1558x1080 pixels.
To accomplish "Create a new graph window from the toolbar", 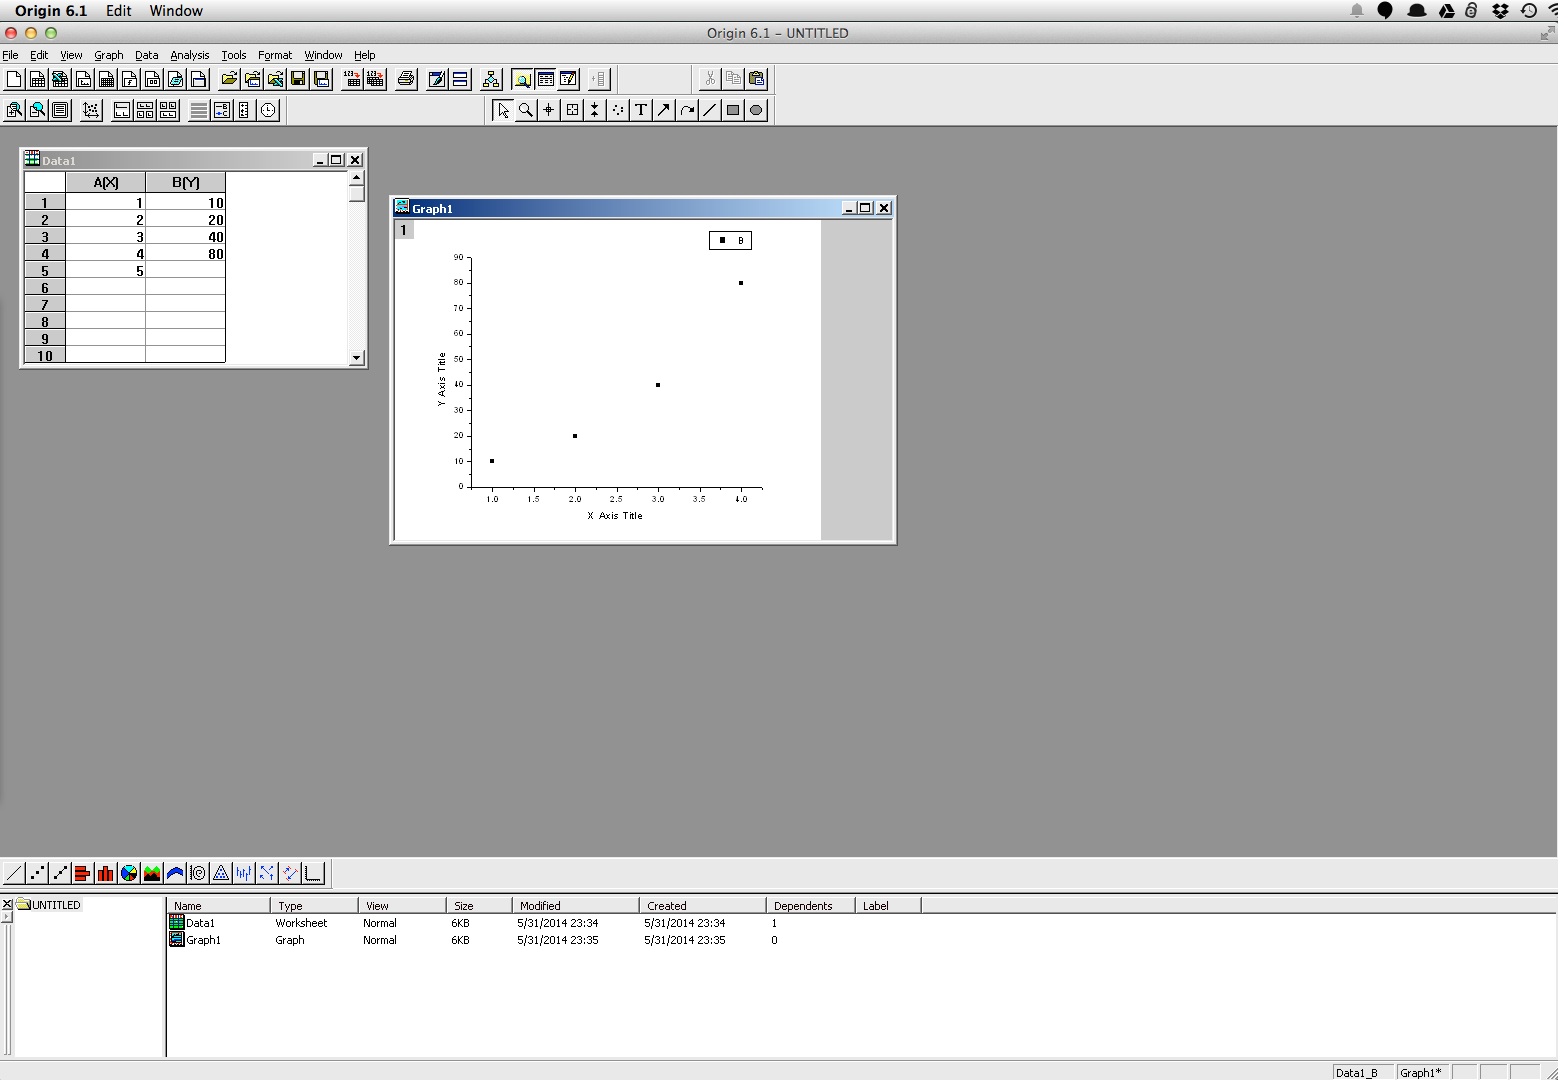I will [x=83, y=79].
